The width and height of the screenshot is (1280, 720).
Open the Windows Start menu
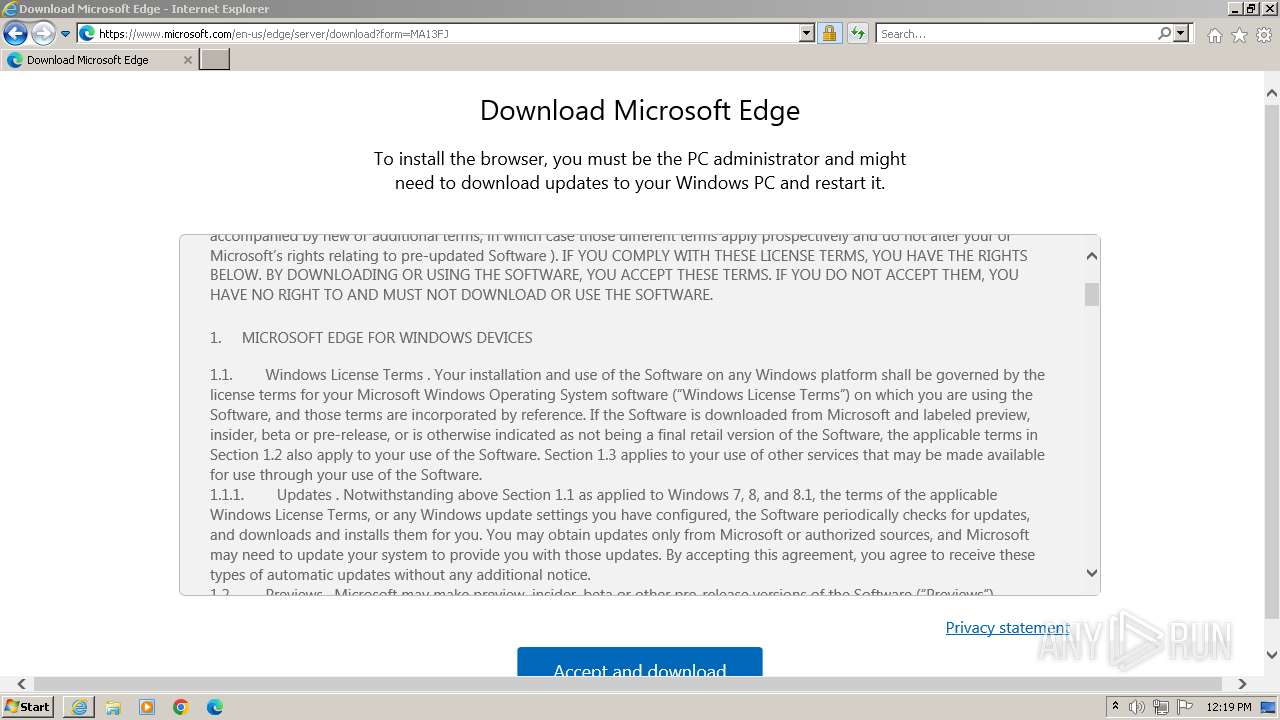pos(28,707)
